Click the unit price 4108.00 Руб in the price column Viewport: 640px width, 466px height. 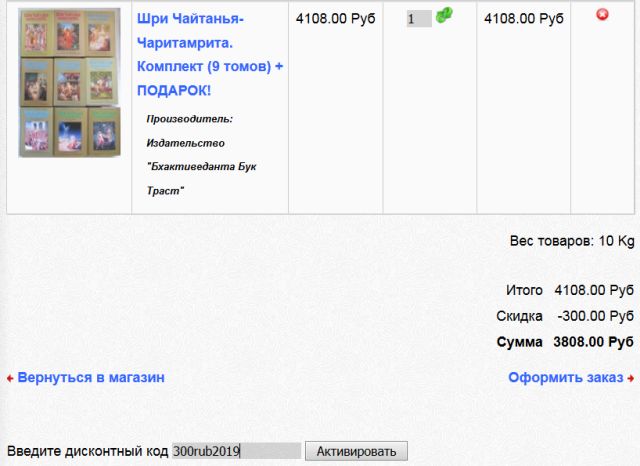[335, 18]
